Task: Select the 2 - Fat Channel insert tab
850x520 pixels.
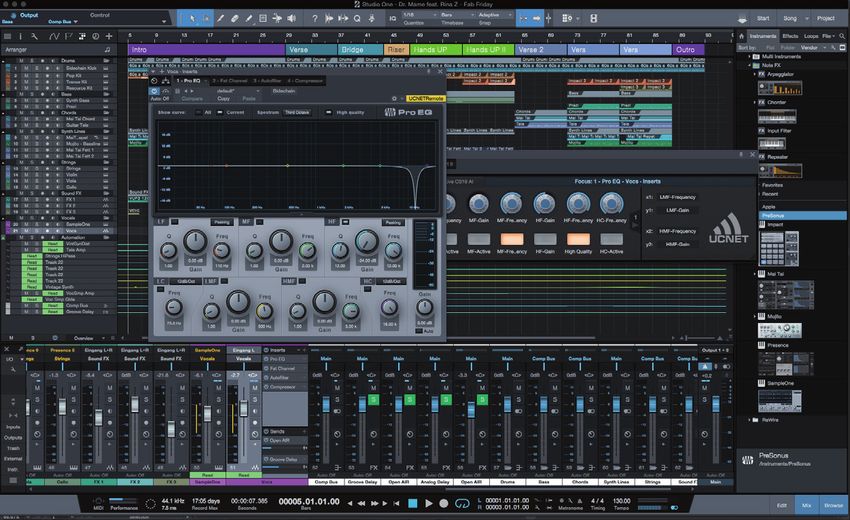Action: coord(229,79)
